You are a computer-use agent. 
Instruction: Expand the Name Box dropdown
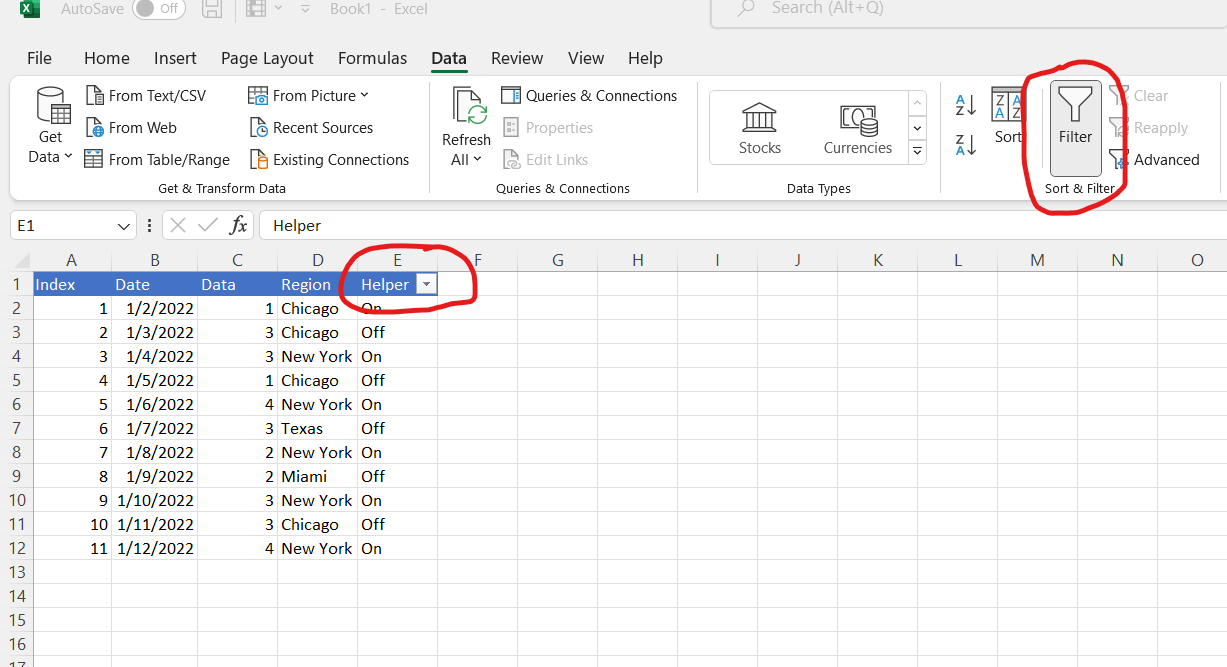[123, 225]
